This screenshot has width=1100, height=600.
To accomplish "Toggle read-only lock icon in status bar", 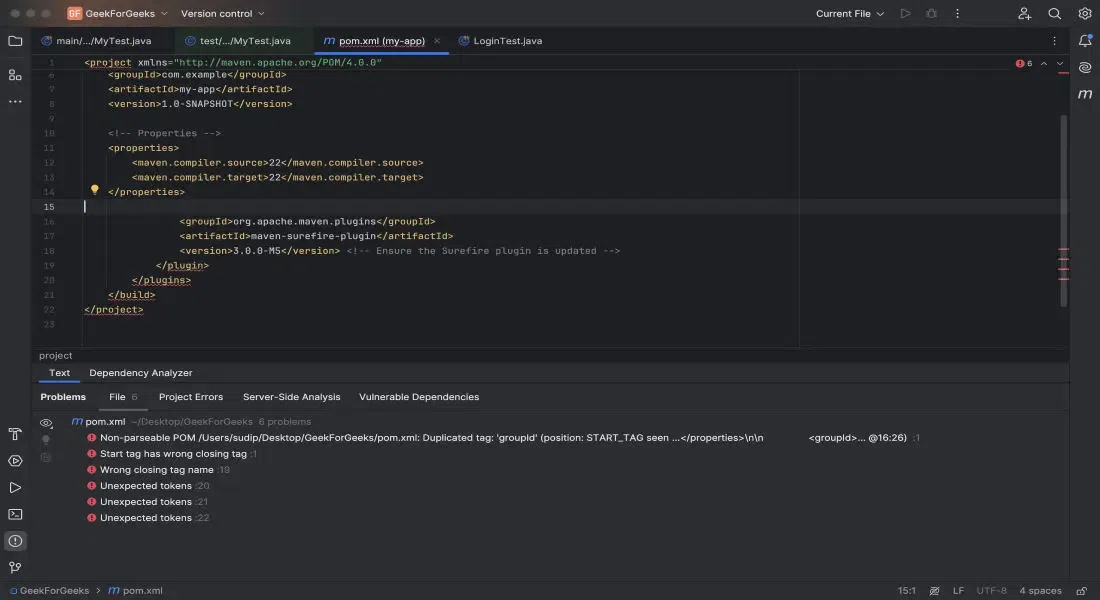I will coord(1082,591).
